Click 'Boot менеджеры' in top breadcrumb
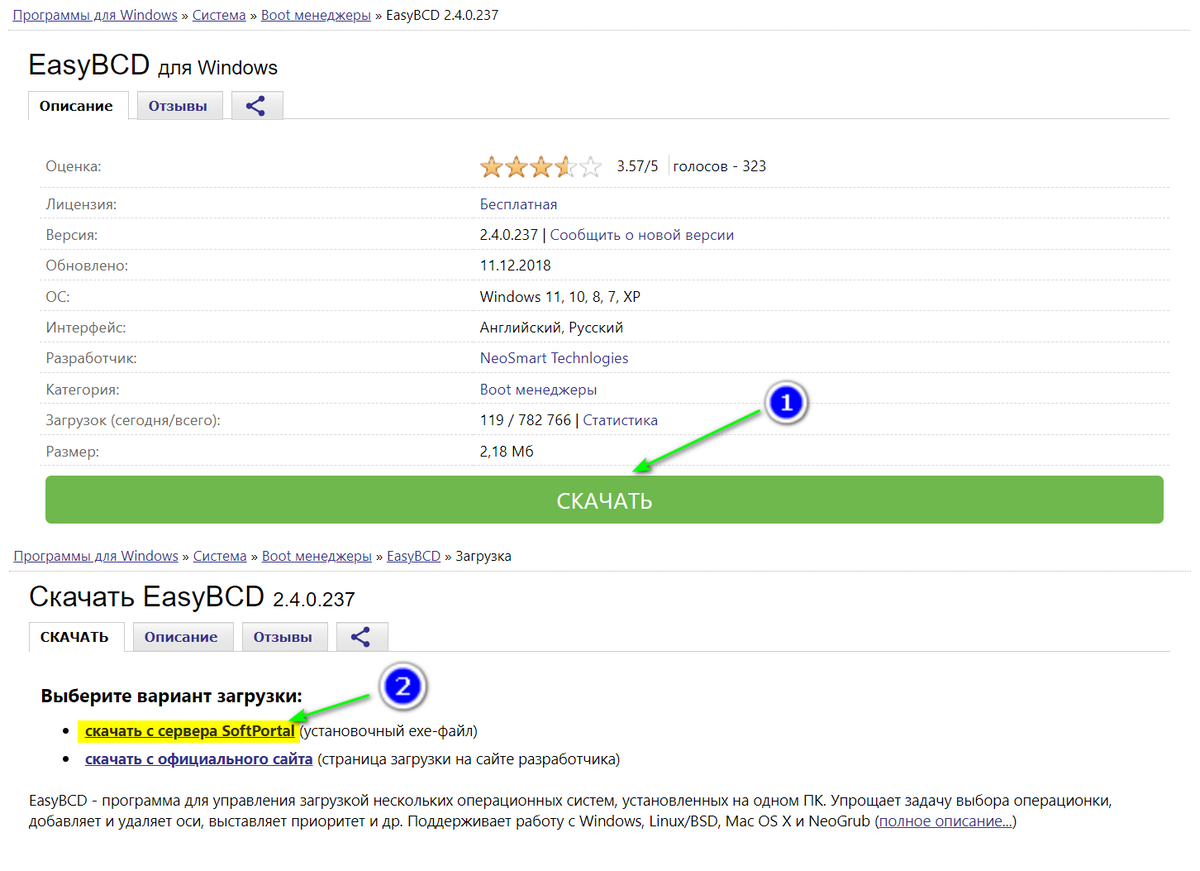Screen dimensions: 1200x871 317,16
